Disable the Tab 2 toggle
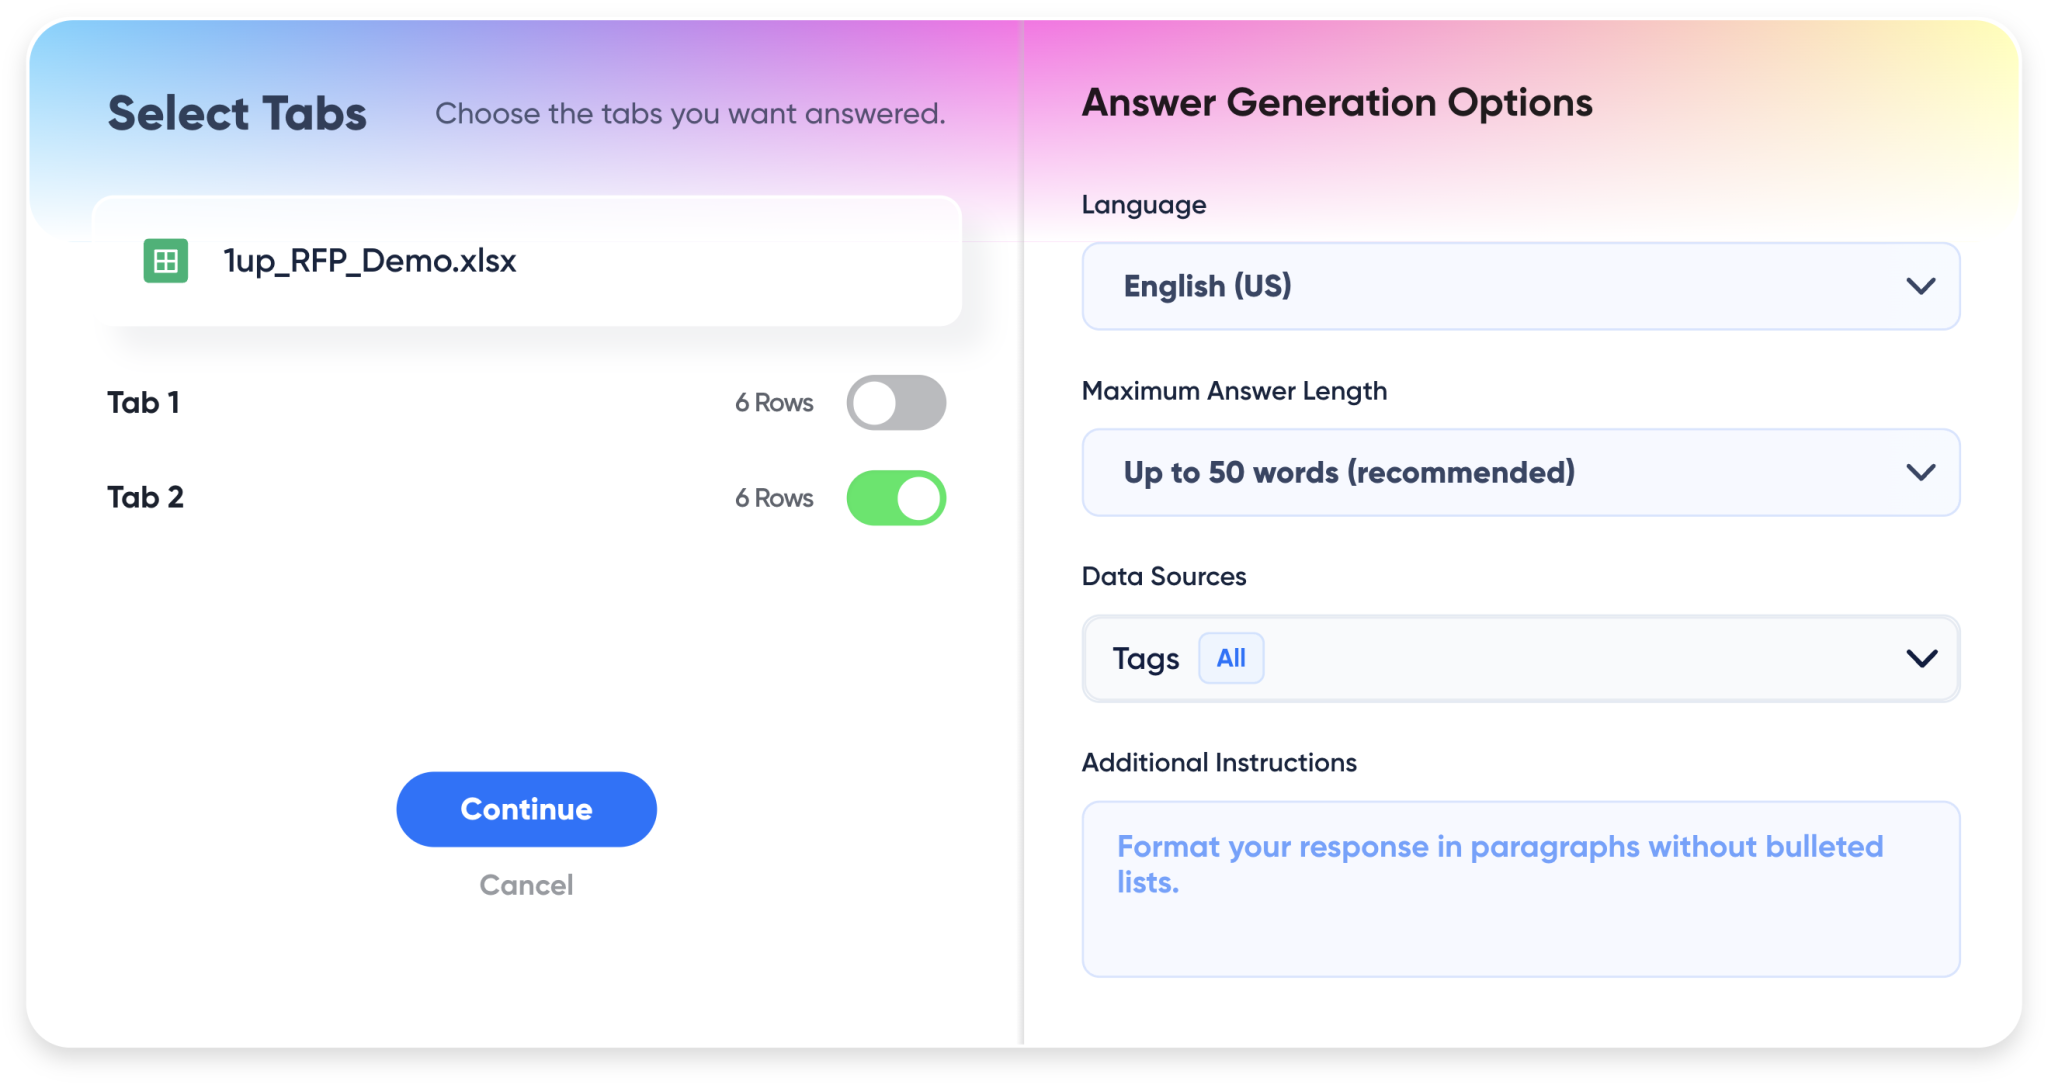The width and height of the screenshot is (2048, 1088). (x=896, y=497)
